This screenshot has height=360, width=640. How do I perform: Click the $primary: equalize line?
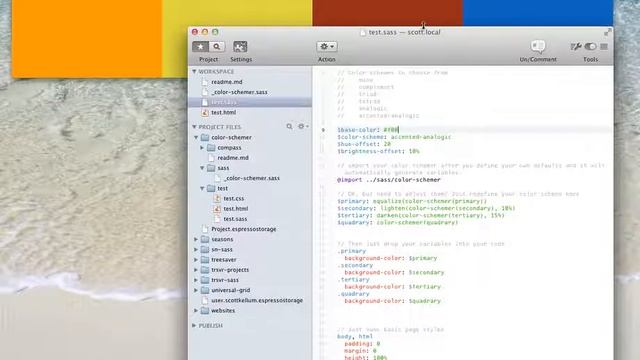tap(412, 201)
